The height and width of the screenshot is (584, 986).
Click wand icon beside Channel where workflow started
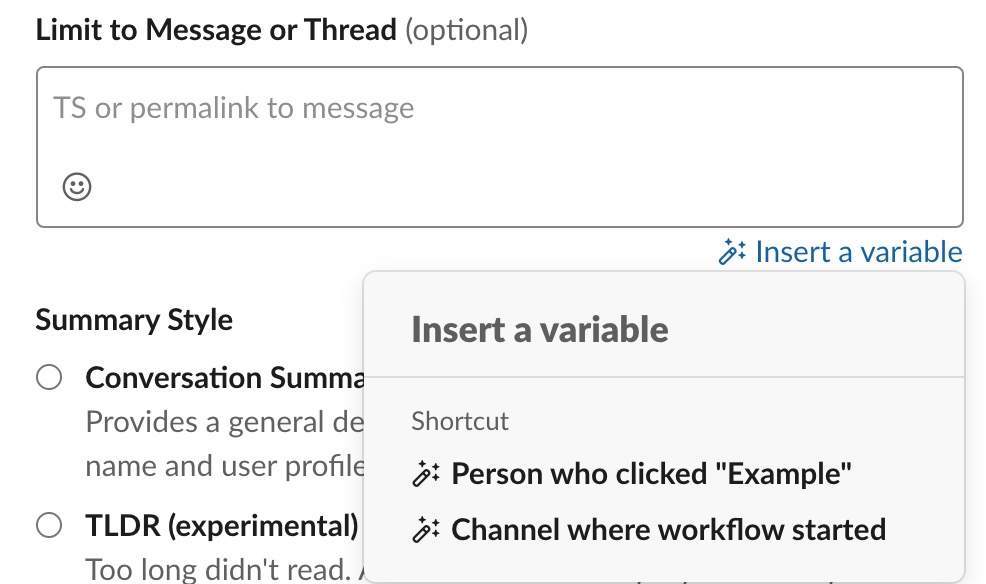click(426, 529)
